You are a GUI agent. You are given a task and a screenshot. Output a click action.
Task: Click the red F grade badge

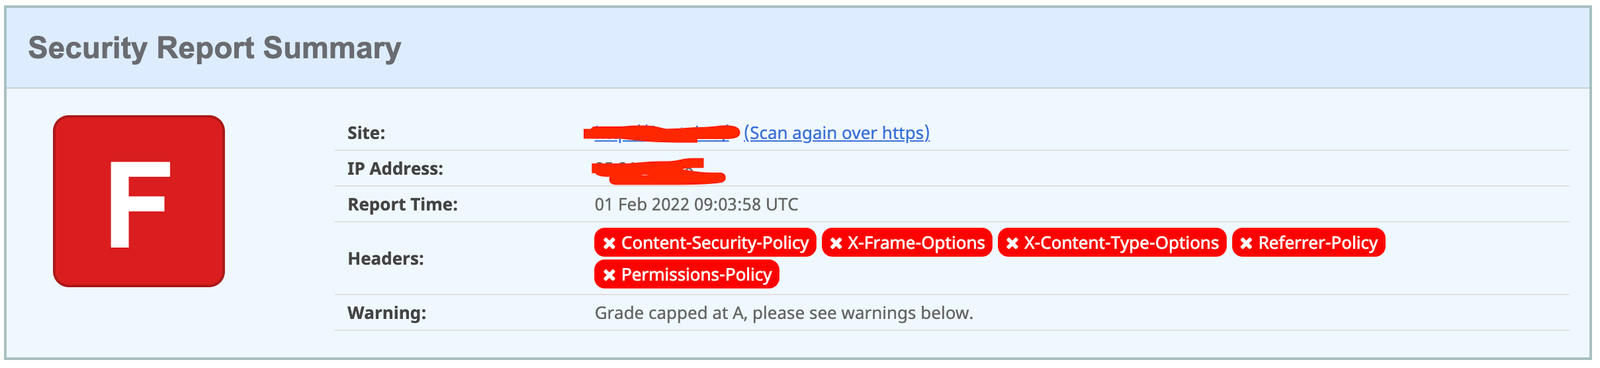tap(139, 201)
